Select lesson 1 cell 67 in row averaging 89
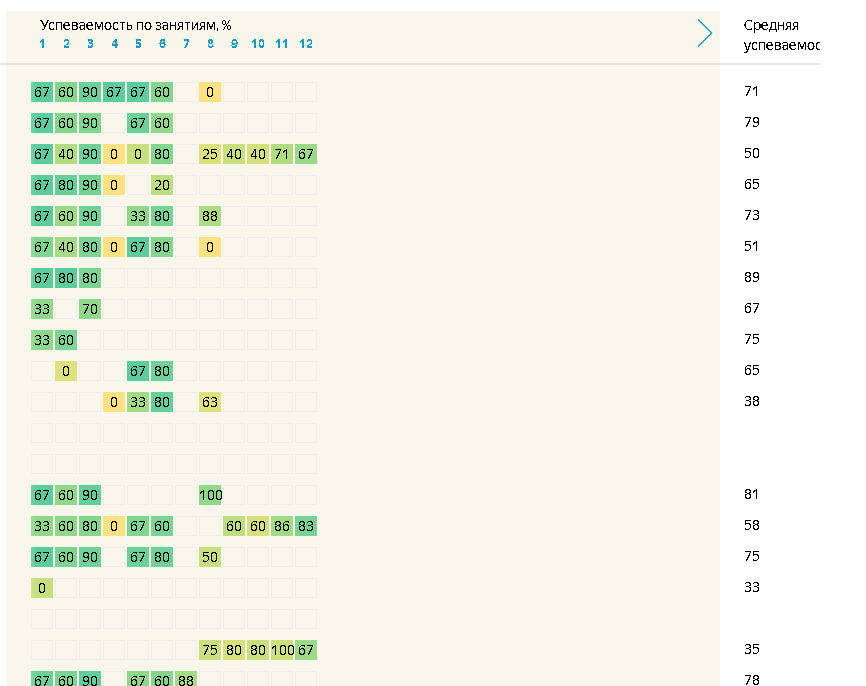 [x=42, y=278]
